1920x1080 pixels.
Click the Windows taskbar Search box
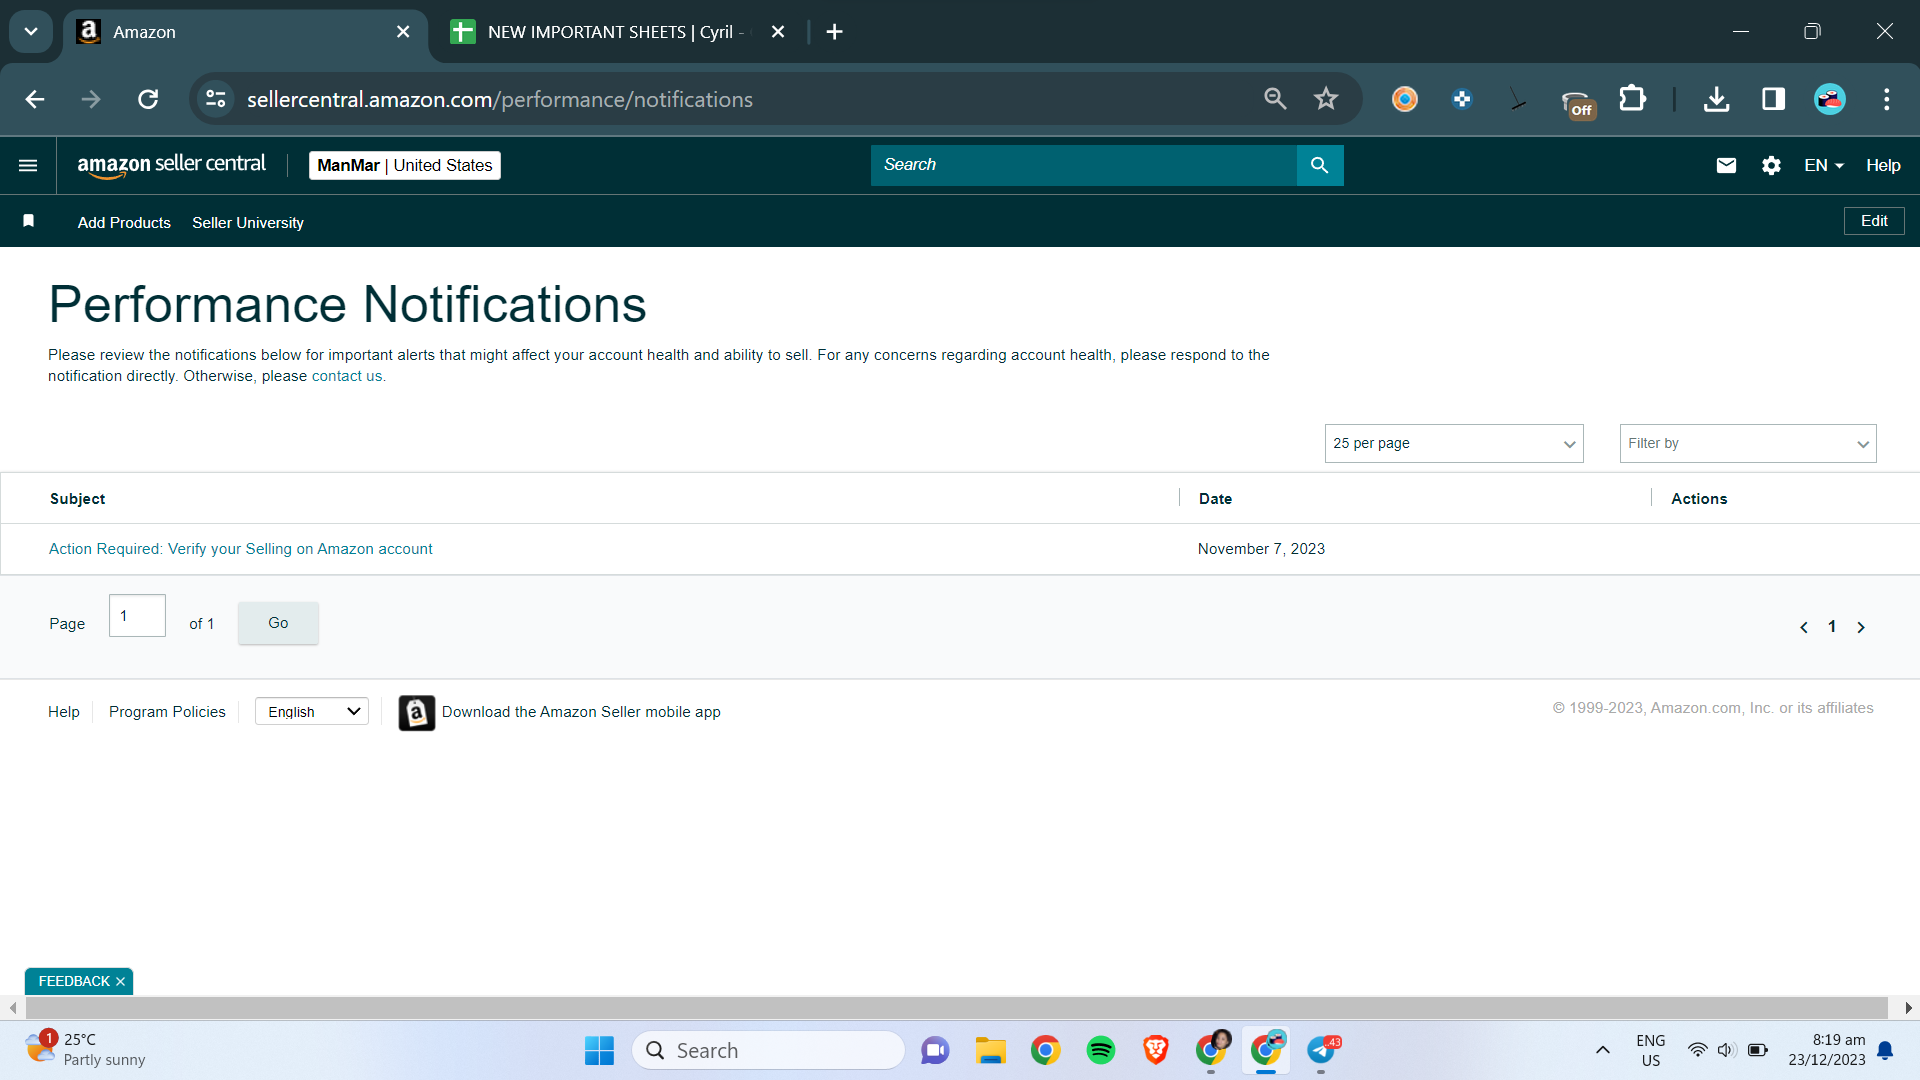768,1050
